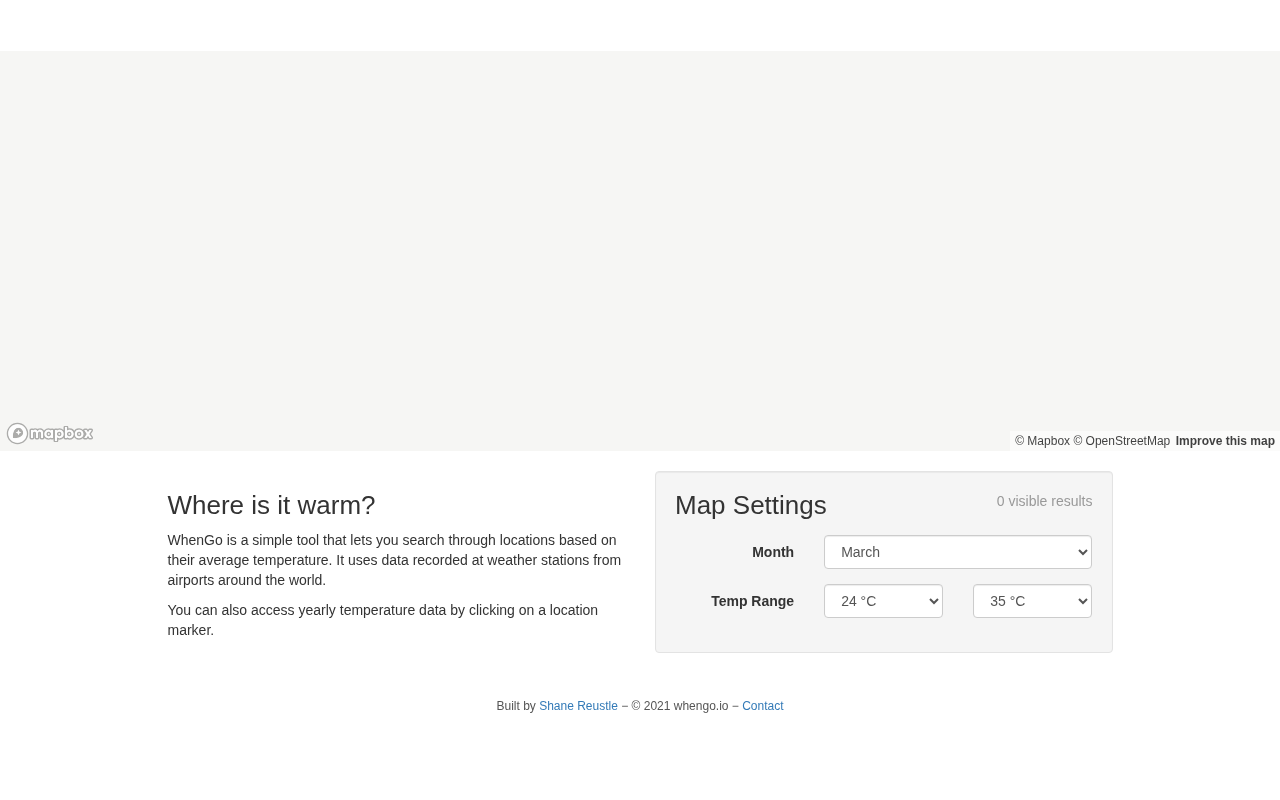
Task: Expand the maximum temperature dropdown (35 °C)
Action: click(x=1032, y=601)
